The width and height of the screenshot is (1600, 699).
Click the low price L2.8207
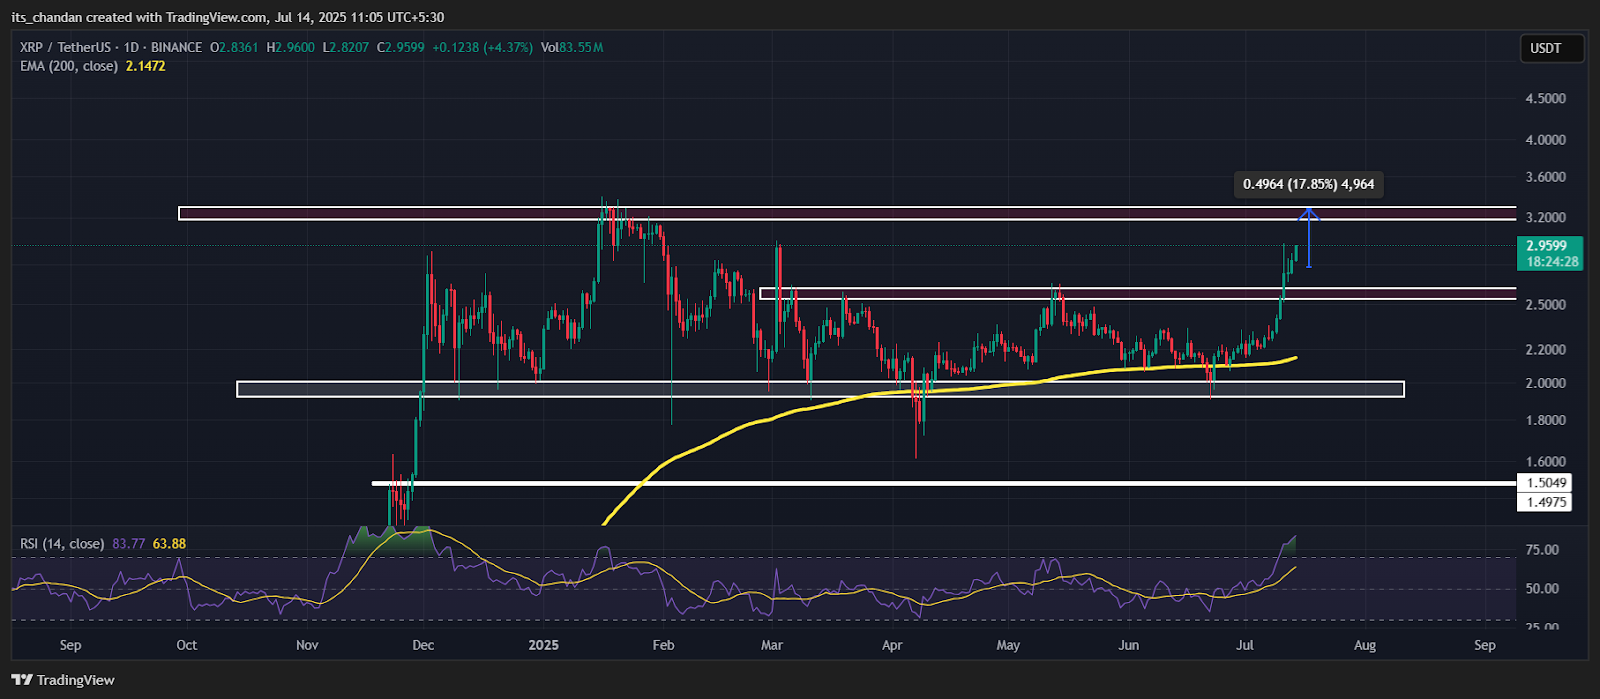345,47
